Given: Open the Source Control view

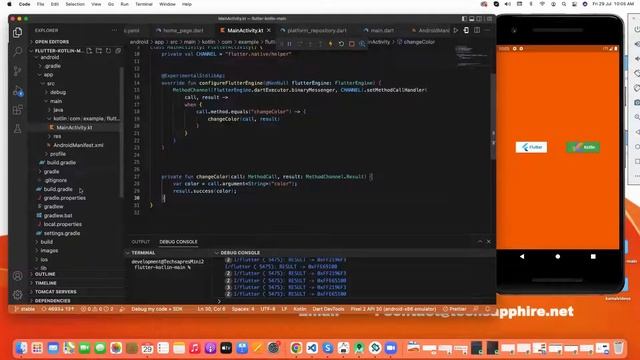Looking at the screenshot, I should (x=18, y=71).
